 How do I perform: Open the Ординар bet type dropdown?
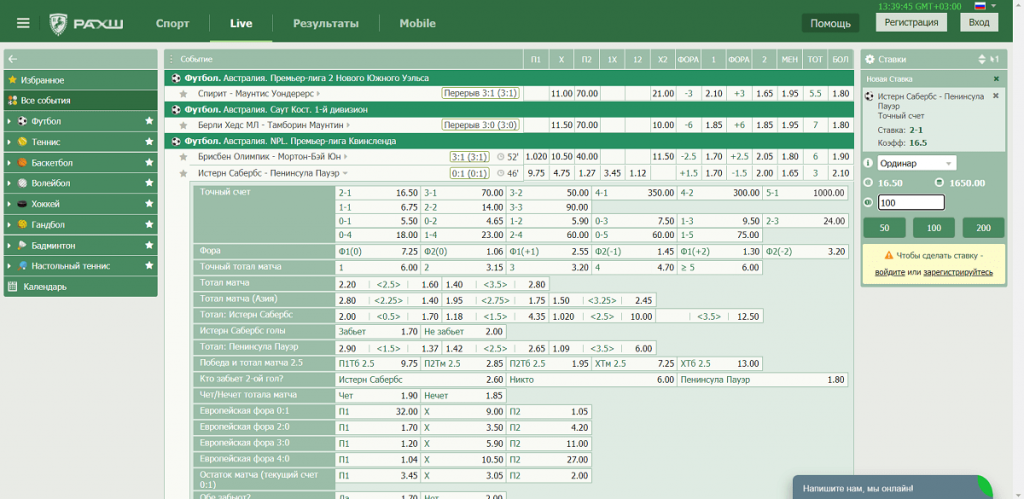click(x=916, y=163)
